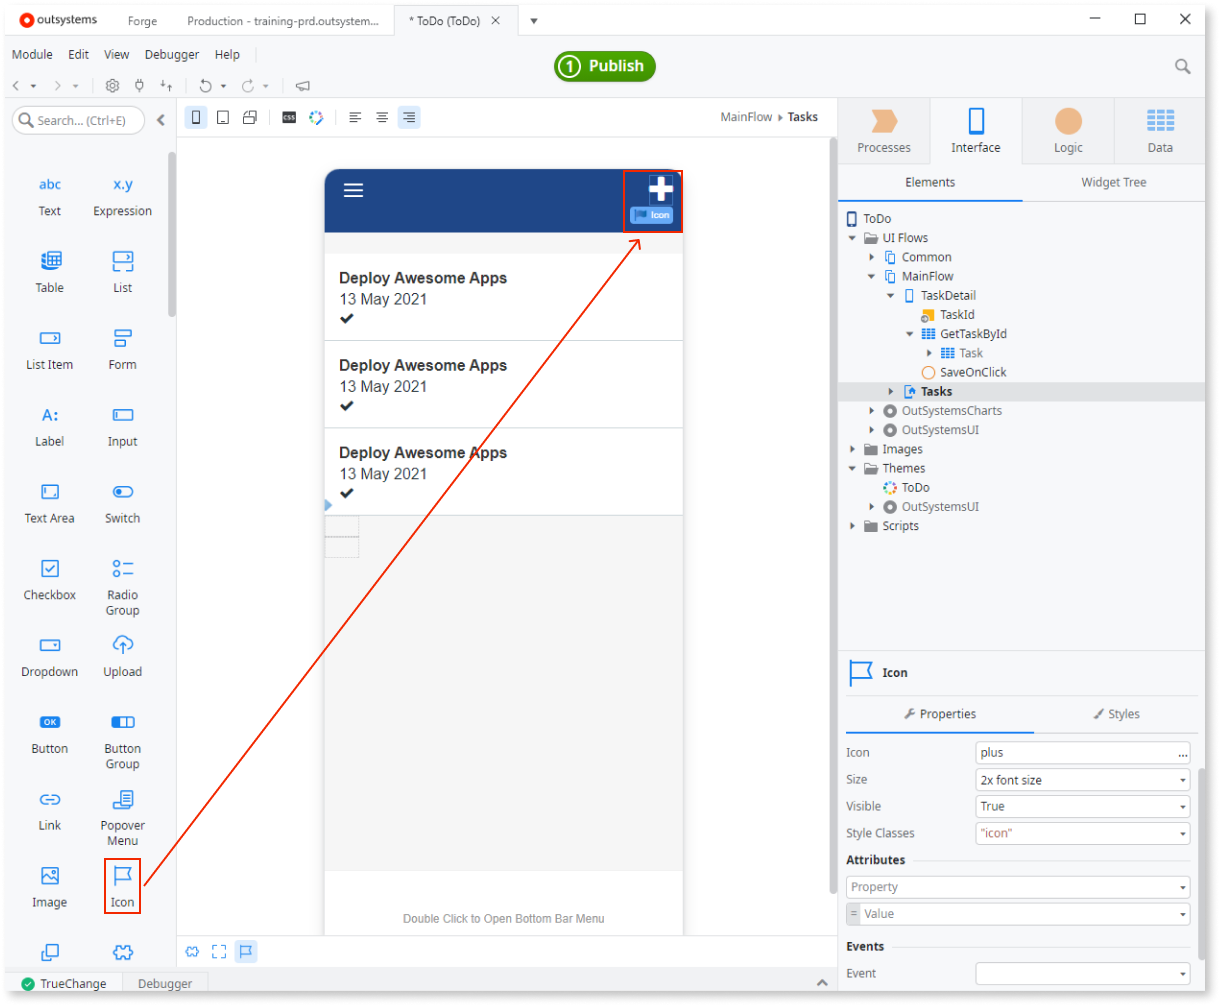Click the Publish button
The width and height of the screenshot is (1220, 1006).
(604, 66)
